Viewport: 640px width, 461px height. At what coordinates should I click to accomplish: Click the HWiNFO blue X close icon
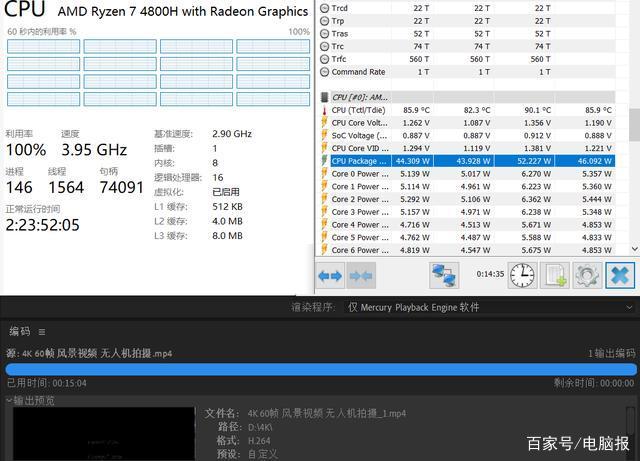(620, 276)
